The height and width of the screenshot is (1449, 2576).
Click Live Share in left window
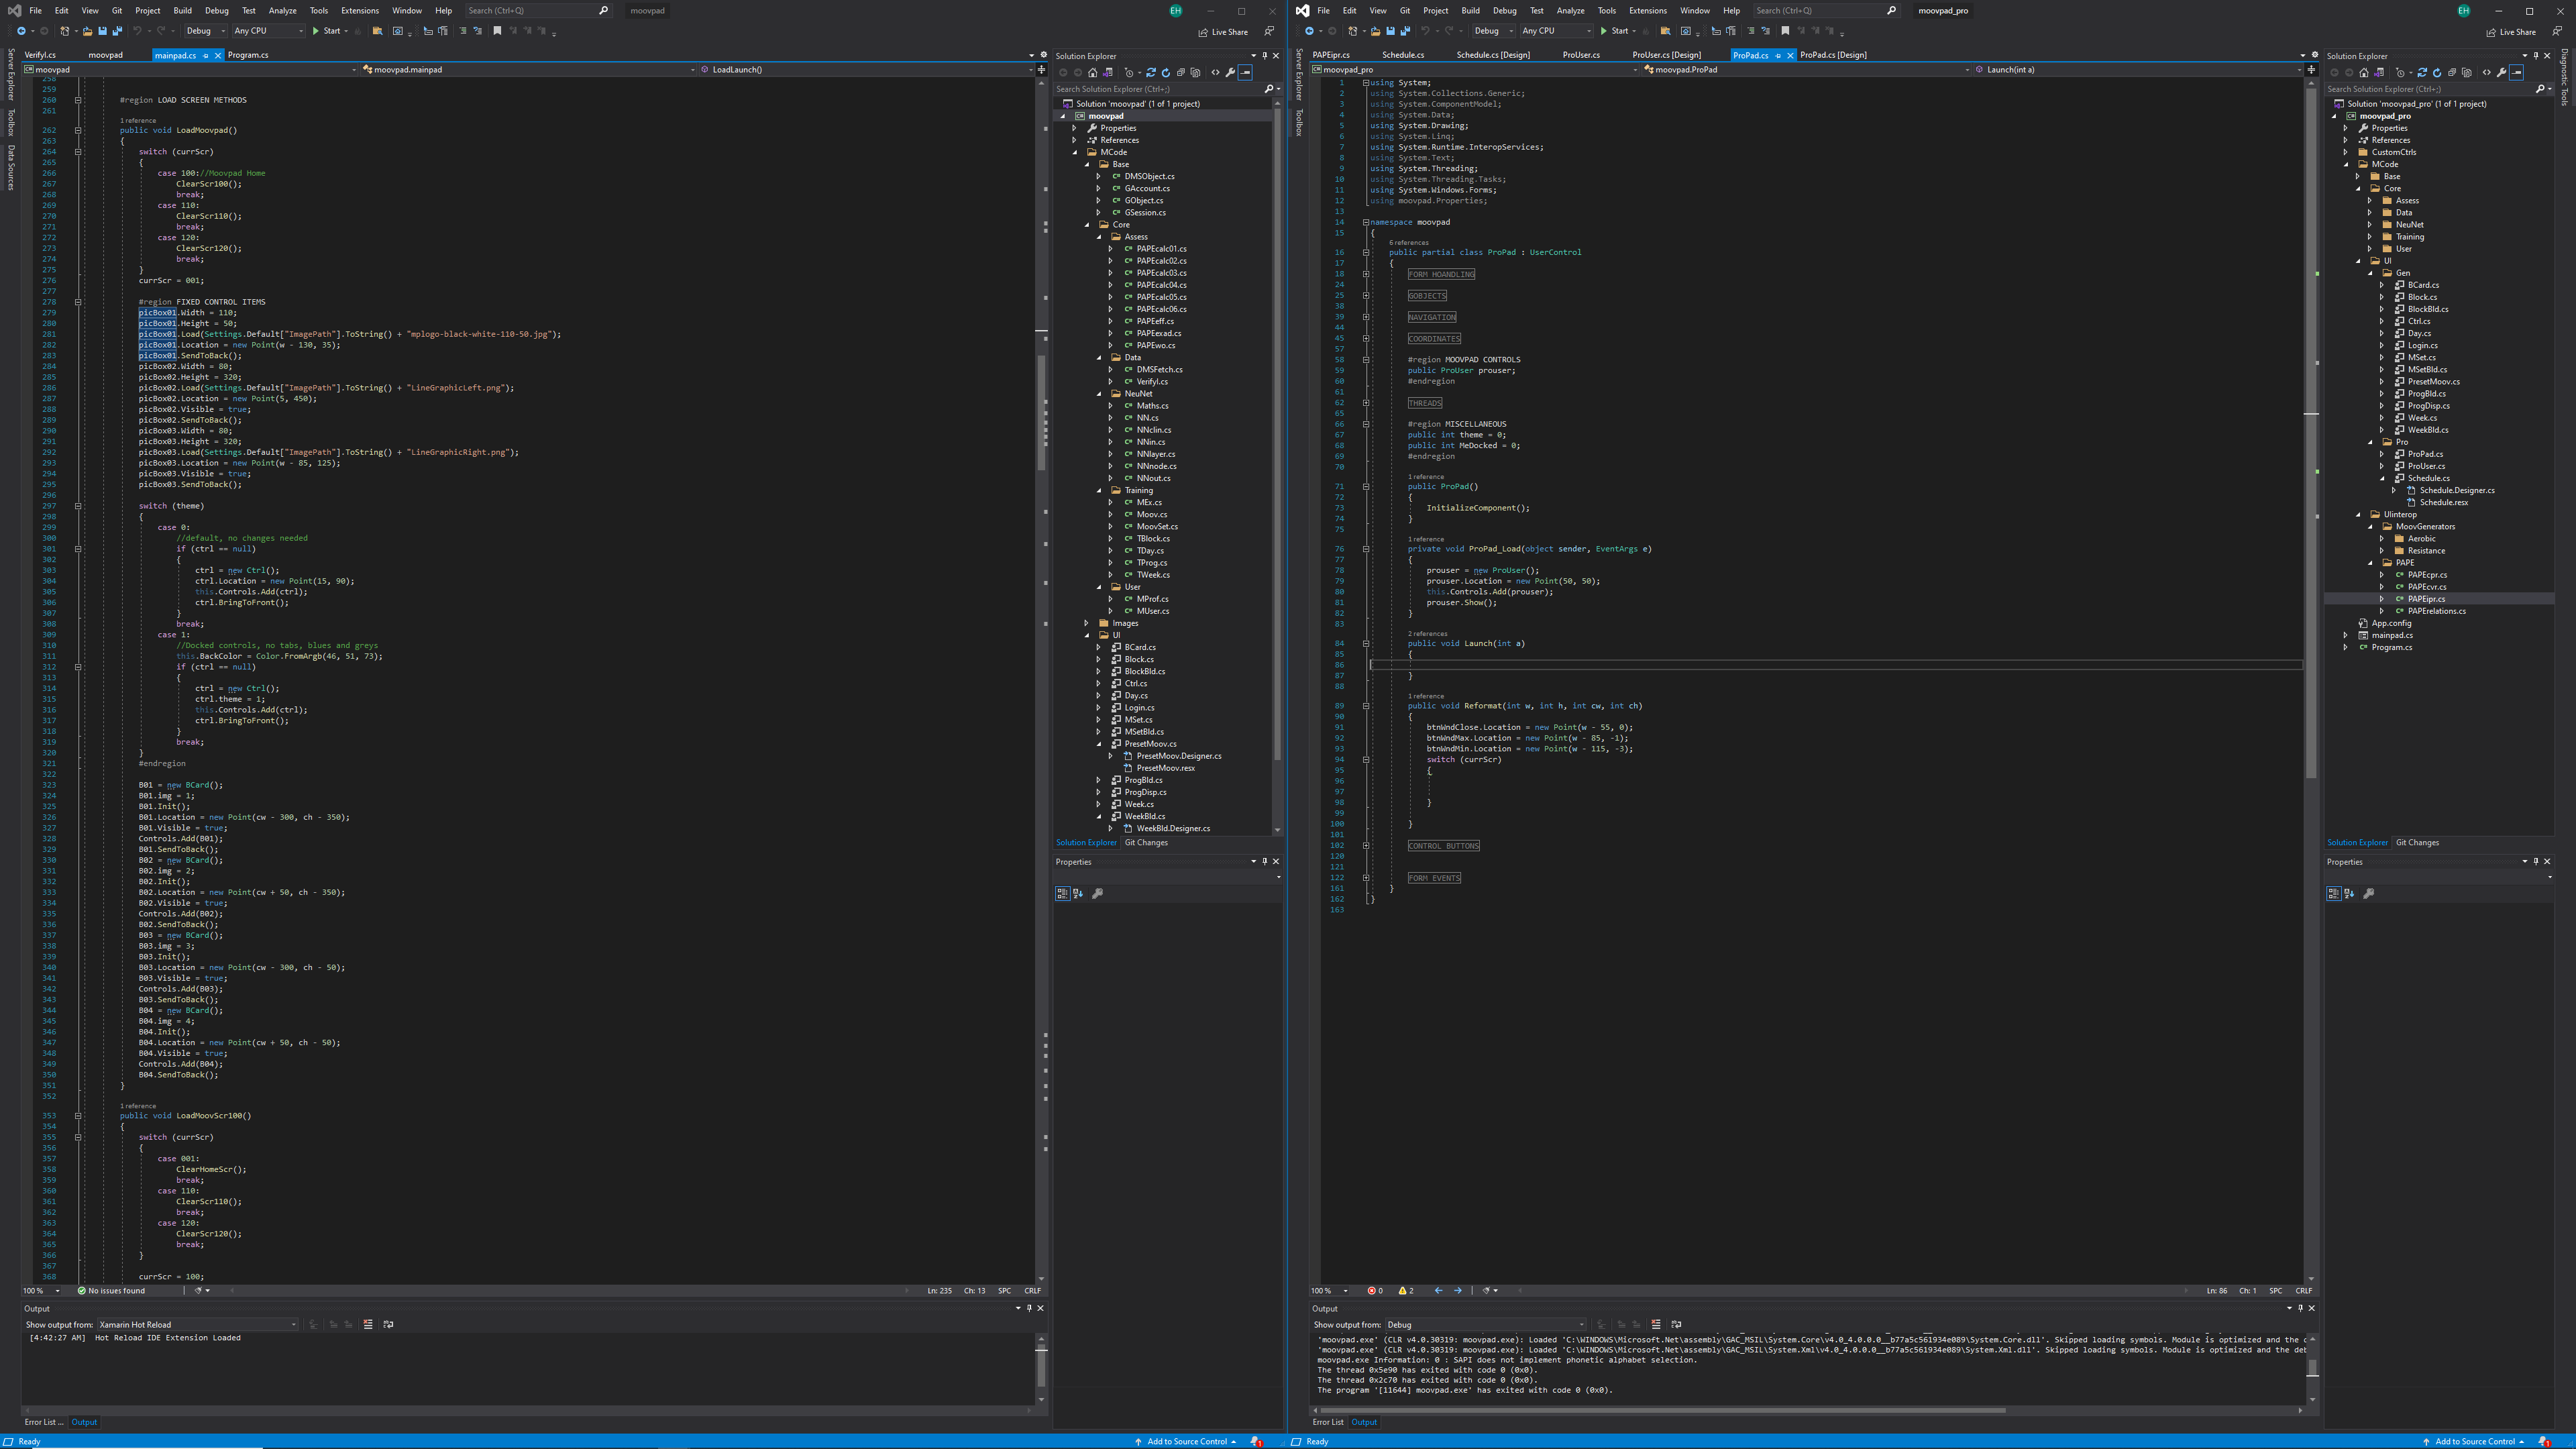[1223, 32]
